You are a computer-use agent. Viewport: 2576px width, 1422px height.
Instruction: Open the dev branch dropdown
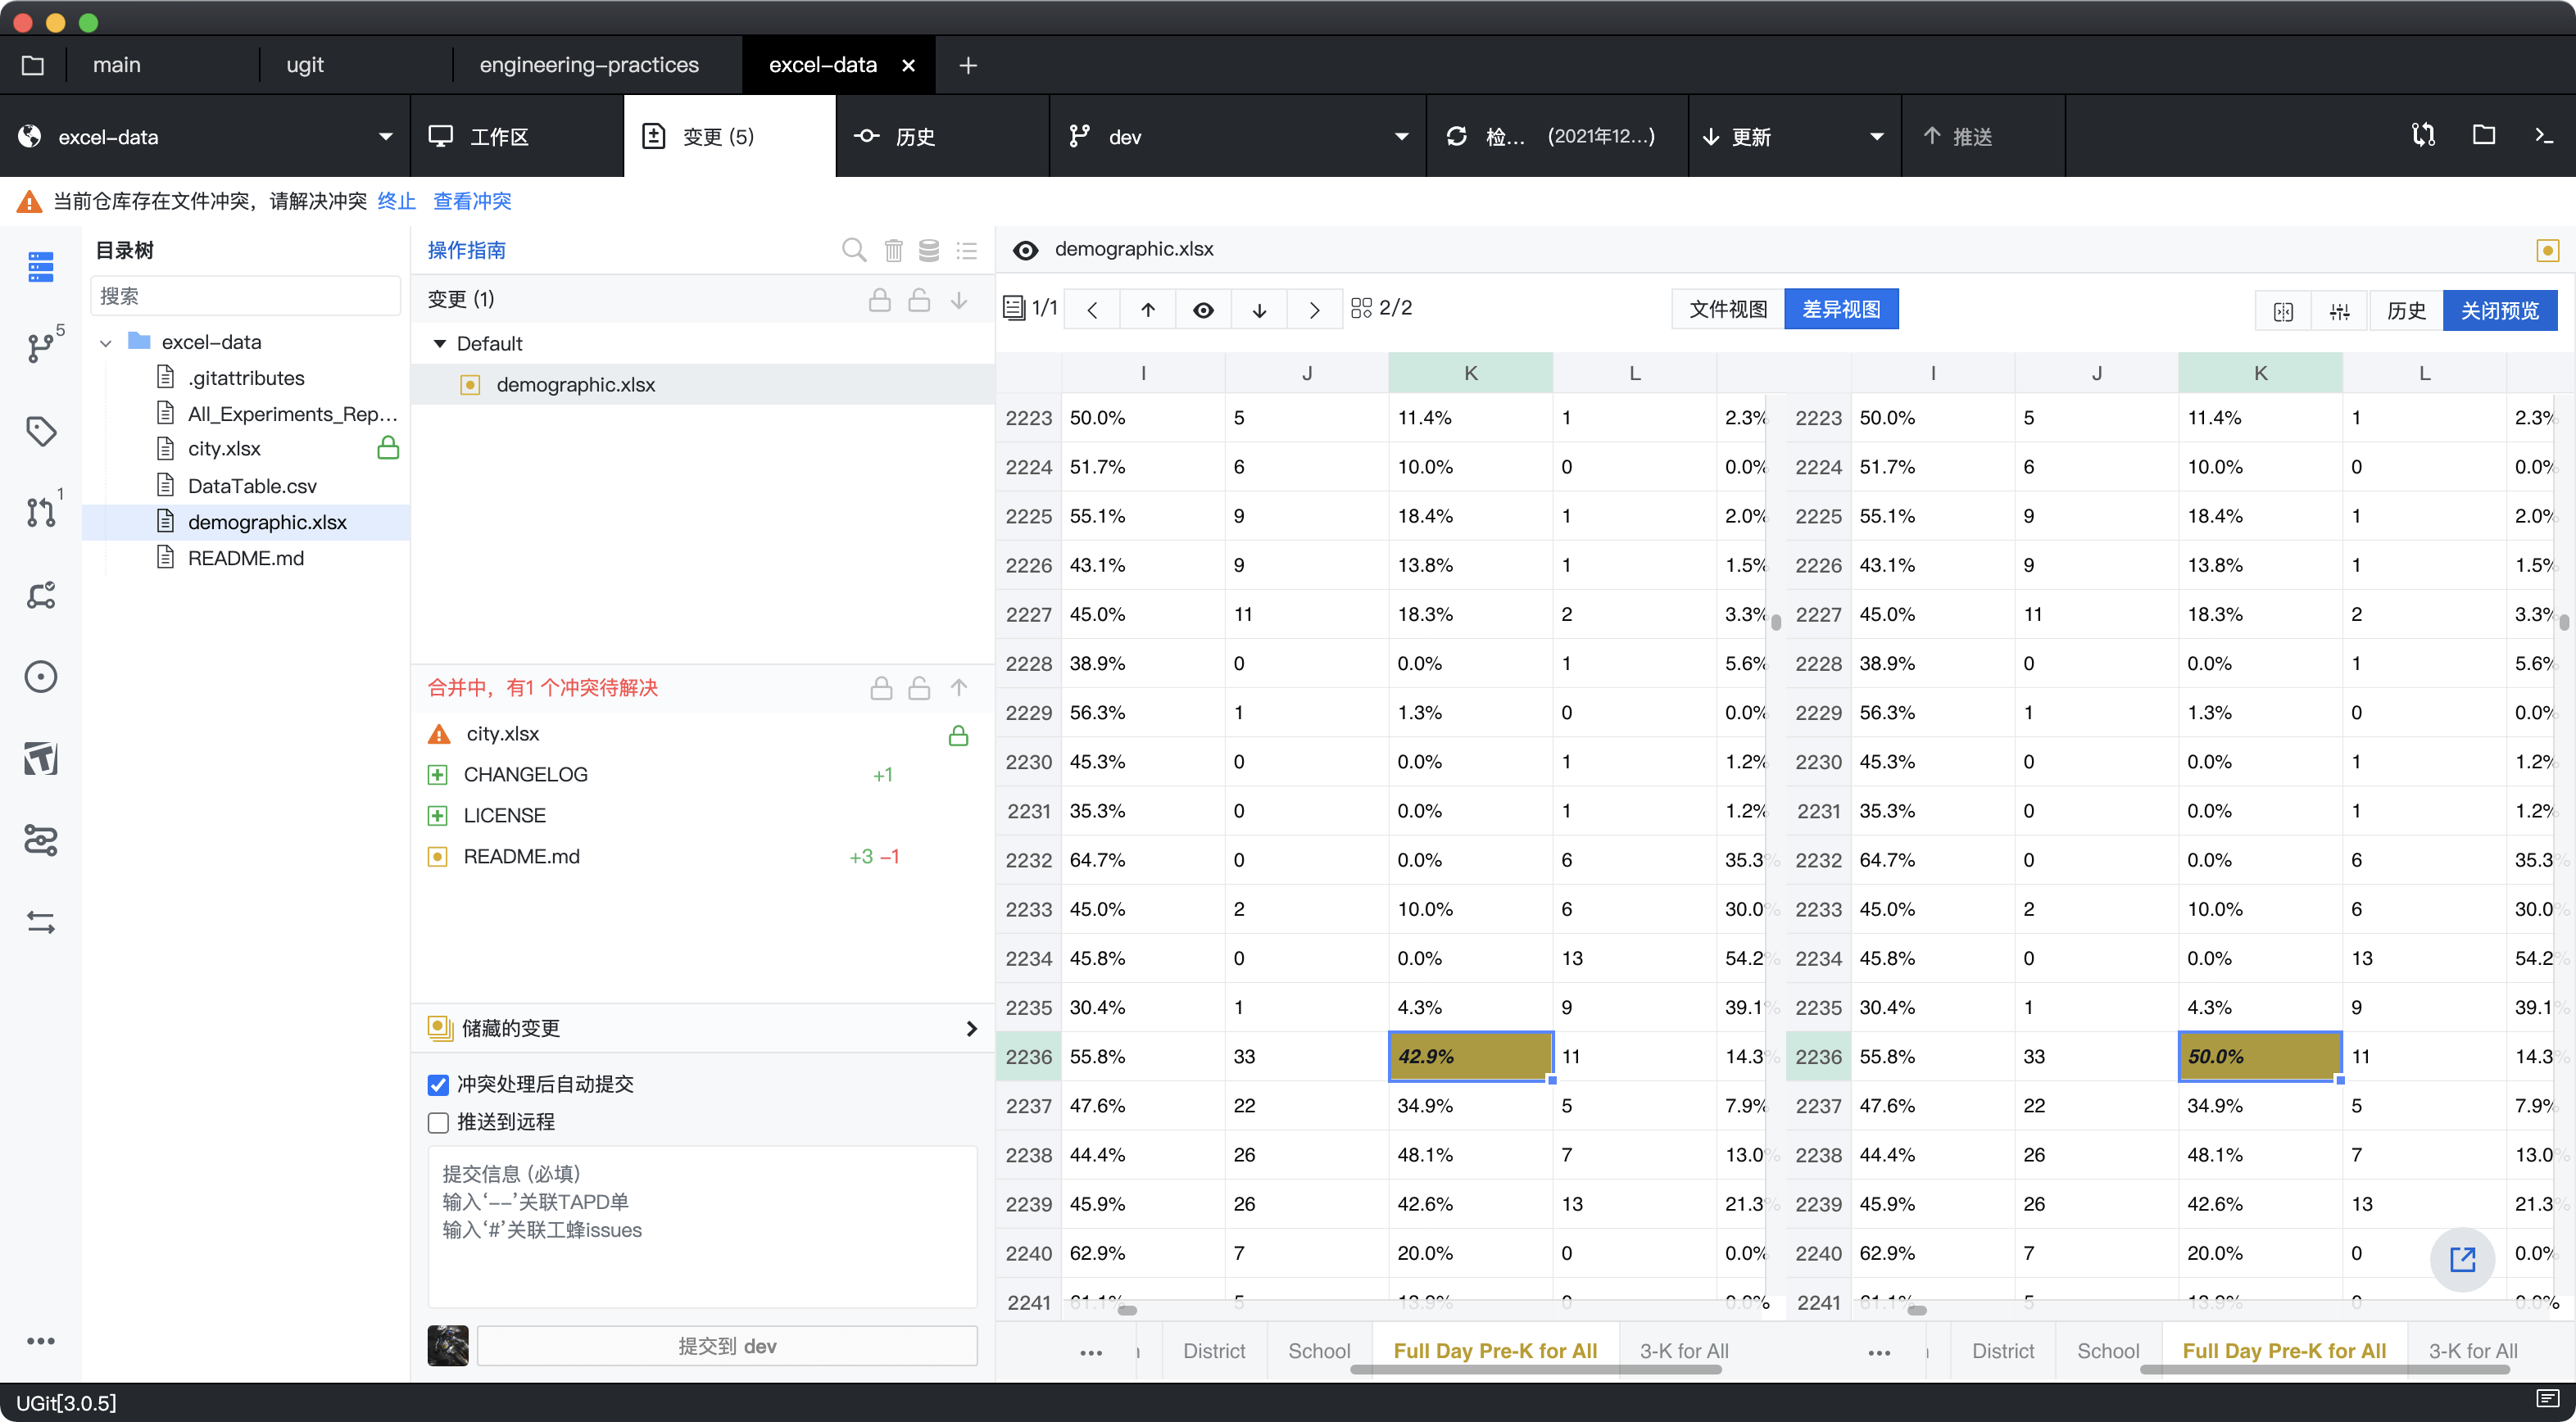1237,136
